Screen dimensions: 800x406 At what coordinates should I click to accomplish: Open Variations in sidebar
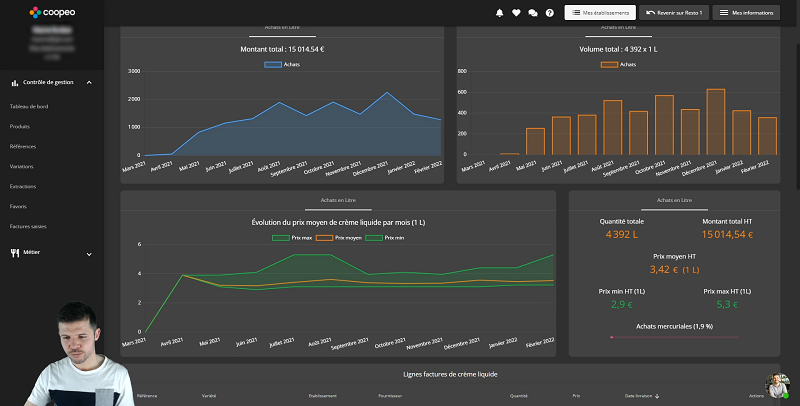coord(21,166)
